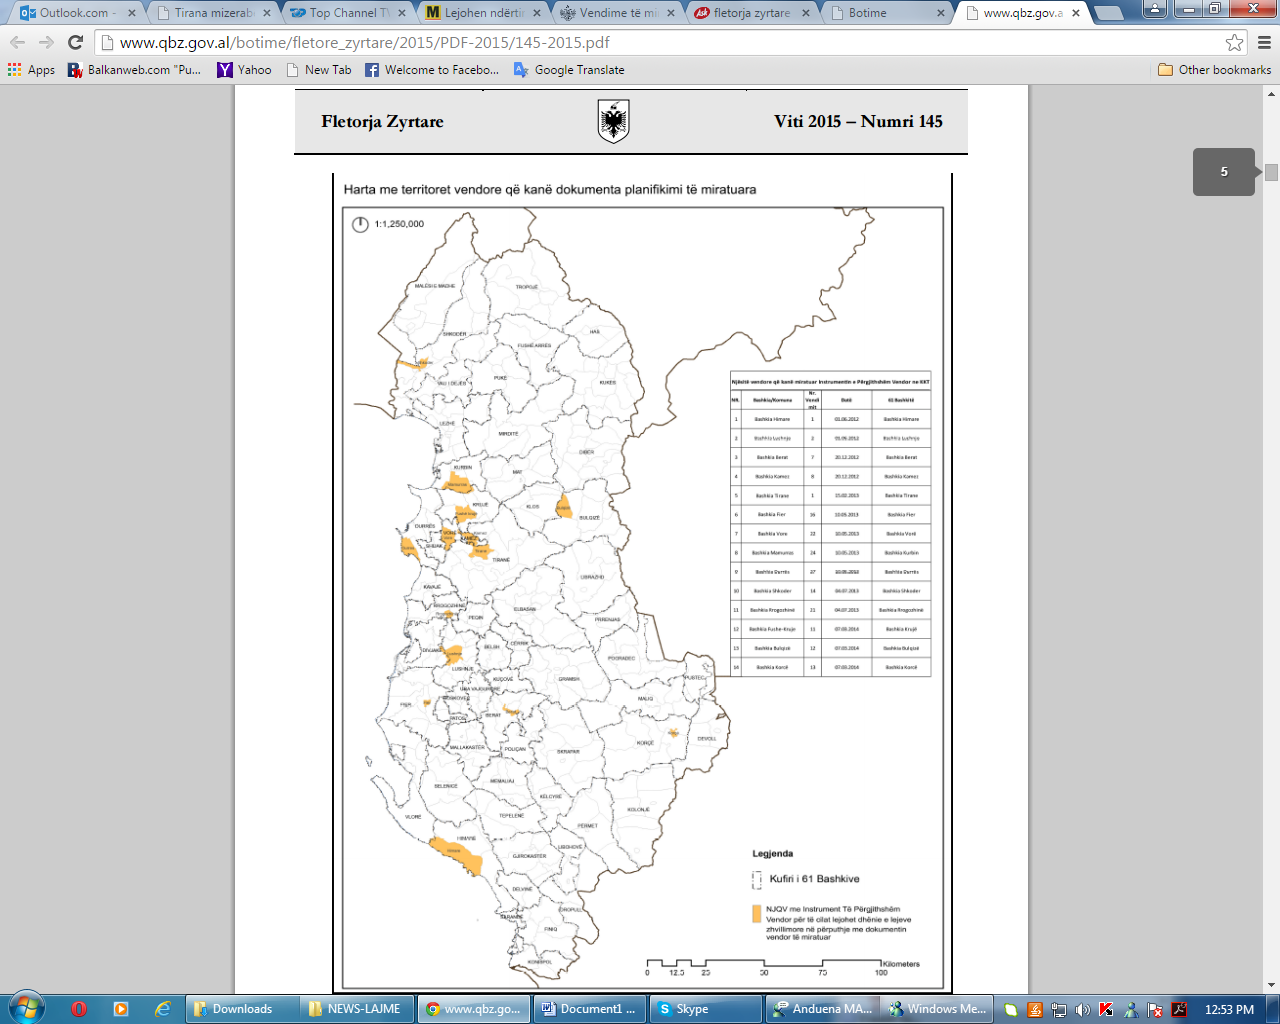Open the Apps grid shortcut
Viewport: 1280px width, 1024px height.
coord(31,70)
